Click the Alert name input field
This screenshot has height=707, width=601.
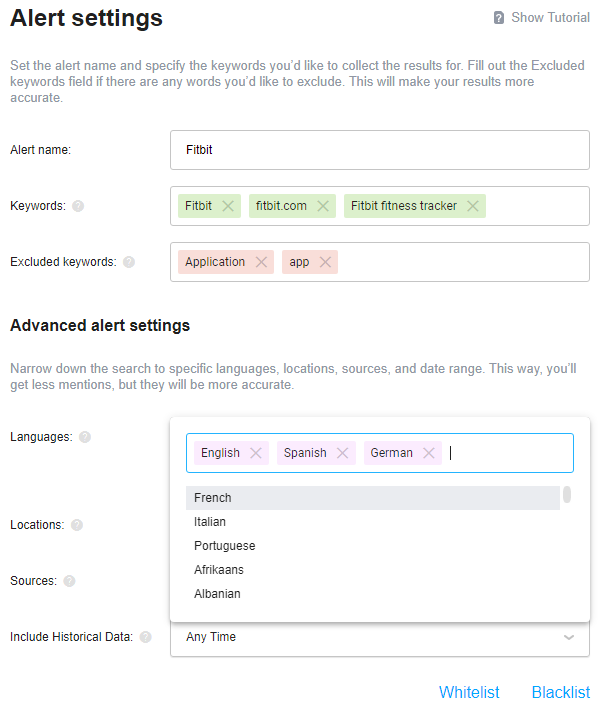click(380, 150)
